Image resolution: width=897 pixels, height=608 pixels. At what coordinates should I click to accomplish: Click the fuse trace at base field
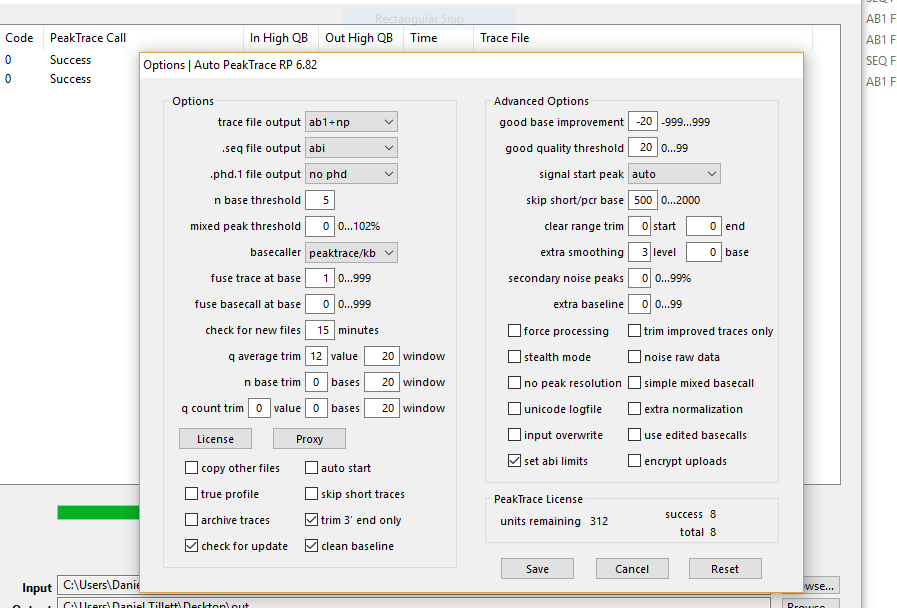[x=320, y=278]
